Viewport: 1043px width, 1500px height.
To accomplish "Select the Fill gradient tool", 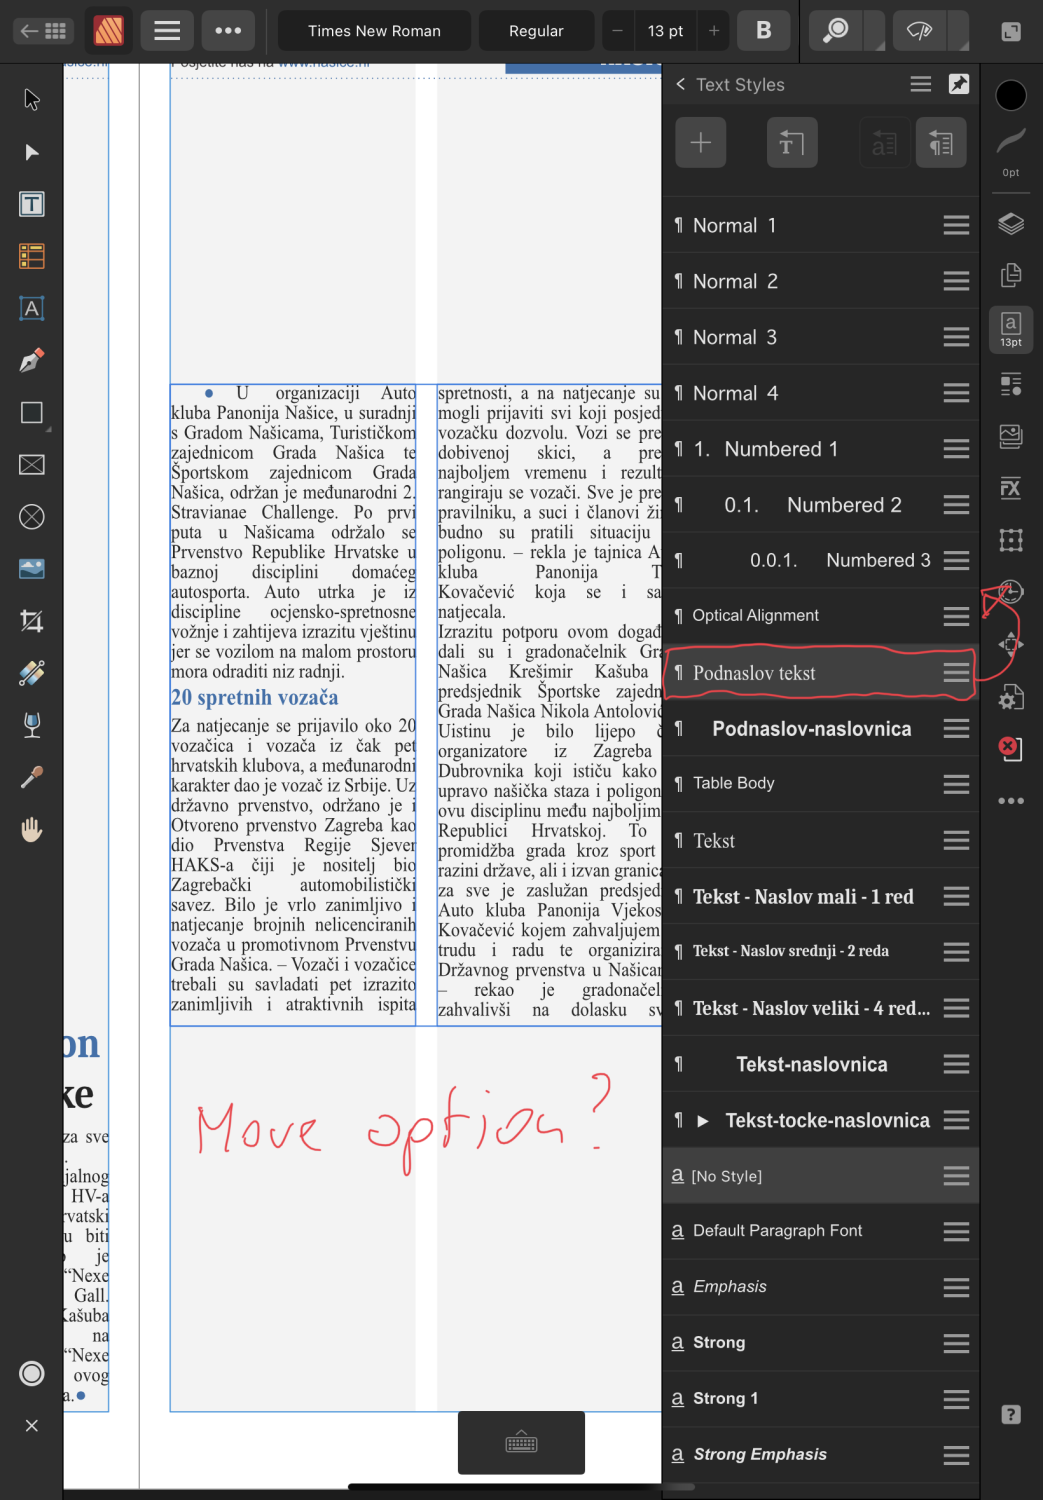I will point(32,673).
